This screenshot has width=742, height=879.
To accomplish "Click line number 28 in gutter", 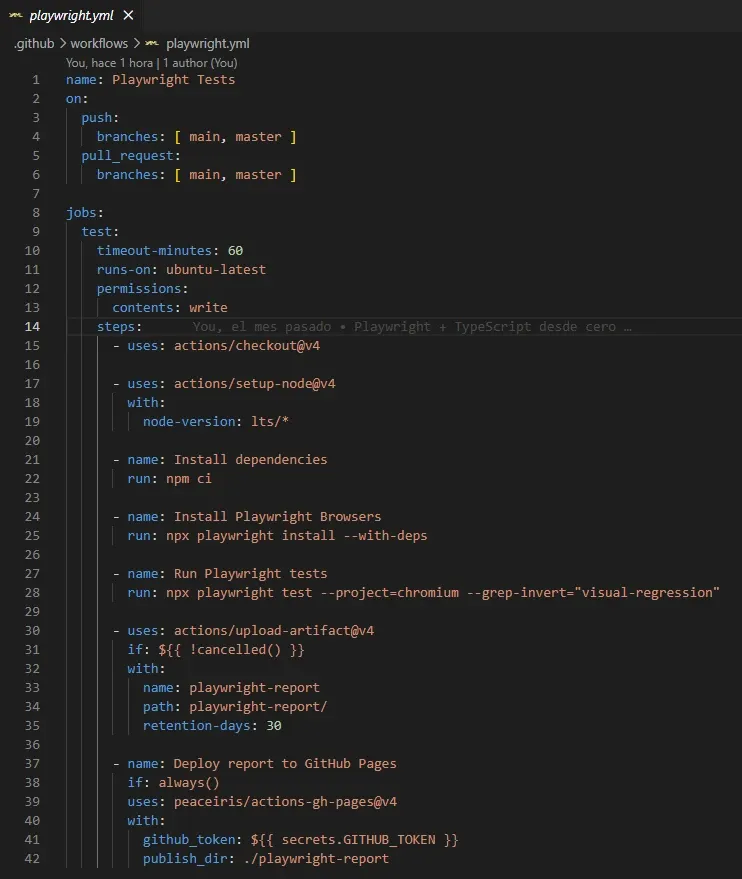I will (x=32, y=593).
